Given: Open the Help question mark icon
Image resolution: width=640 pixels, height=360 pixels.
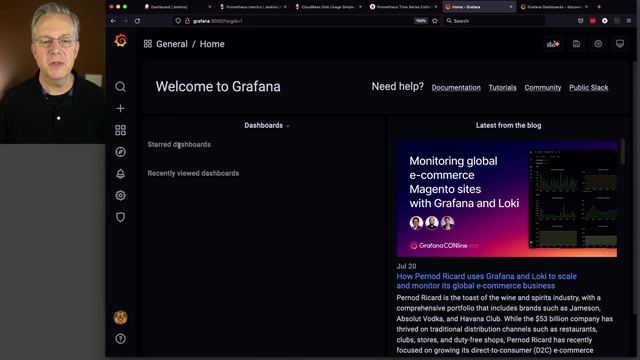Looking at the screenshot, I should pos(120,339).
